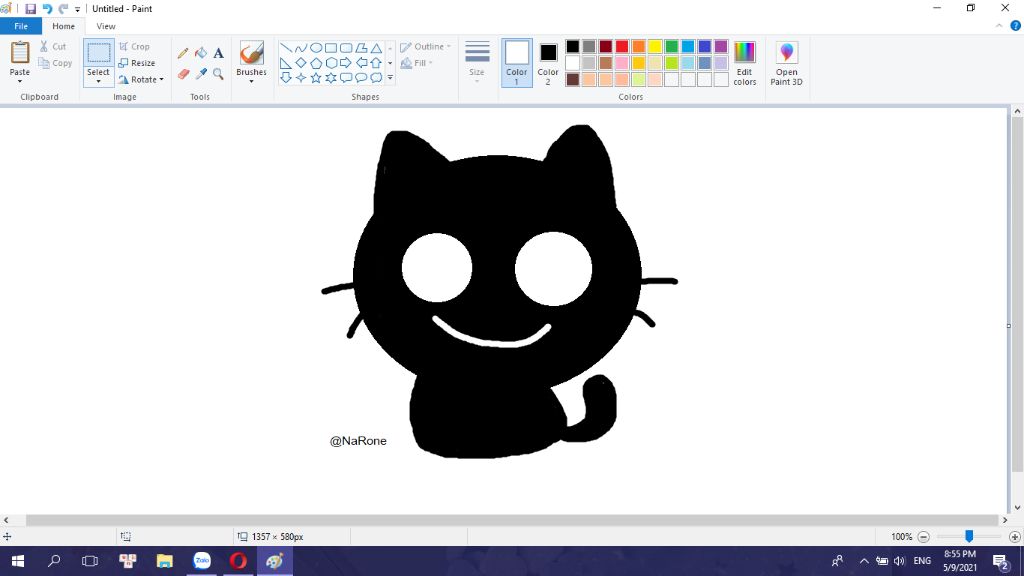This screenshot has height=576, width=1024.
Task: Choose the Hexagon shape
Action: (x=331, y=63)
